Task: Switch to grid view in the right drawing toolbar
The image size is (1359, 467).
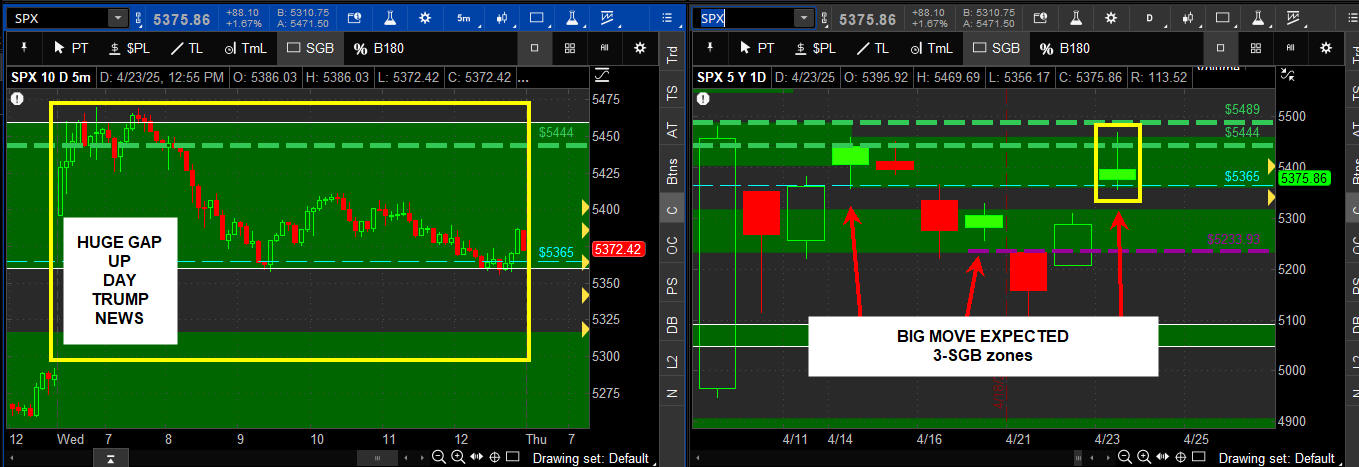Action: [x=1255, y=47]
